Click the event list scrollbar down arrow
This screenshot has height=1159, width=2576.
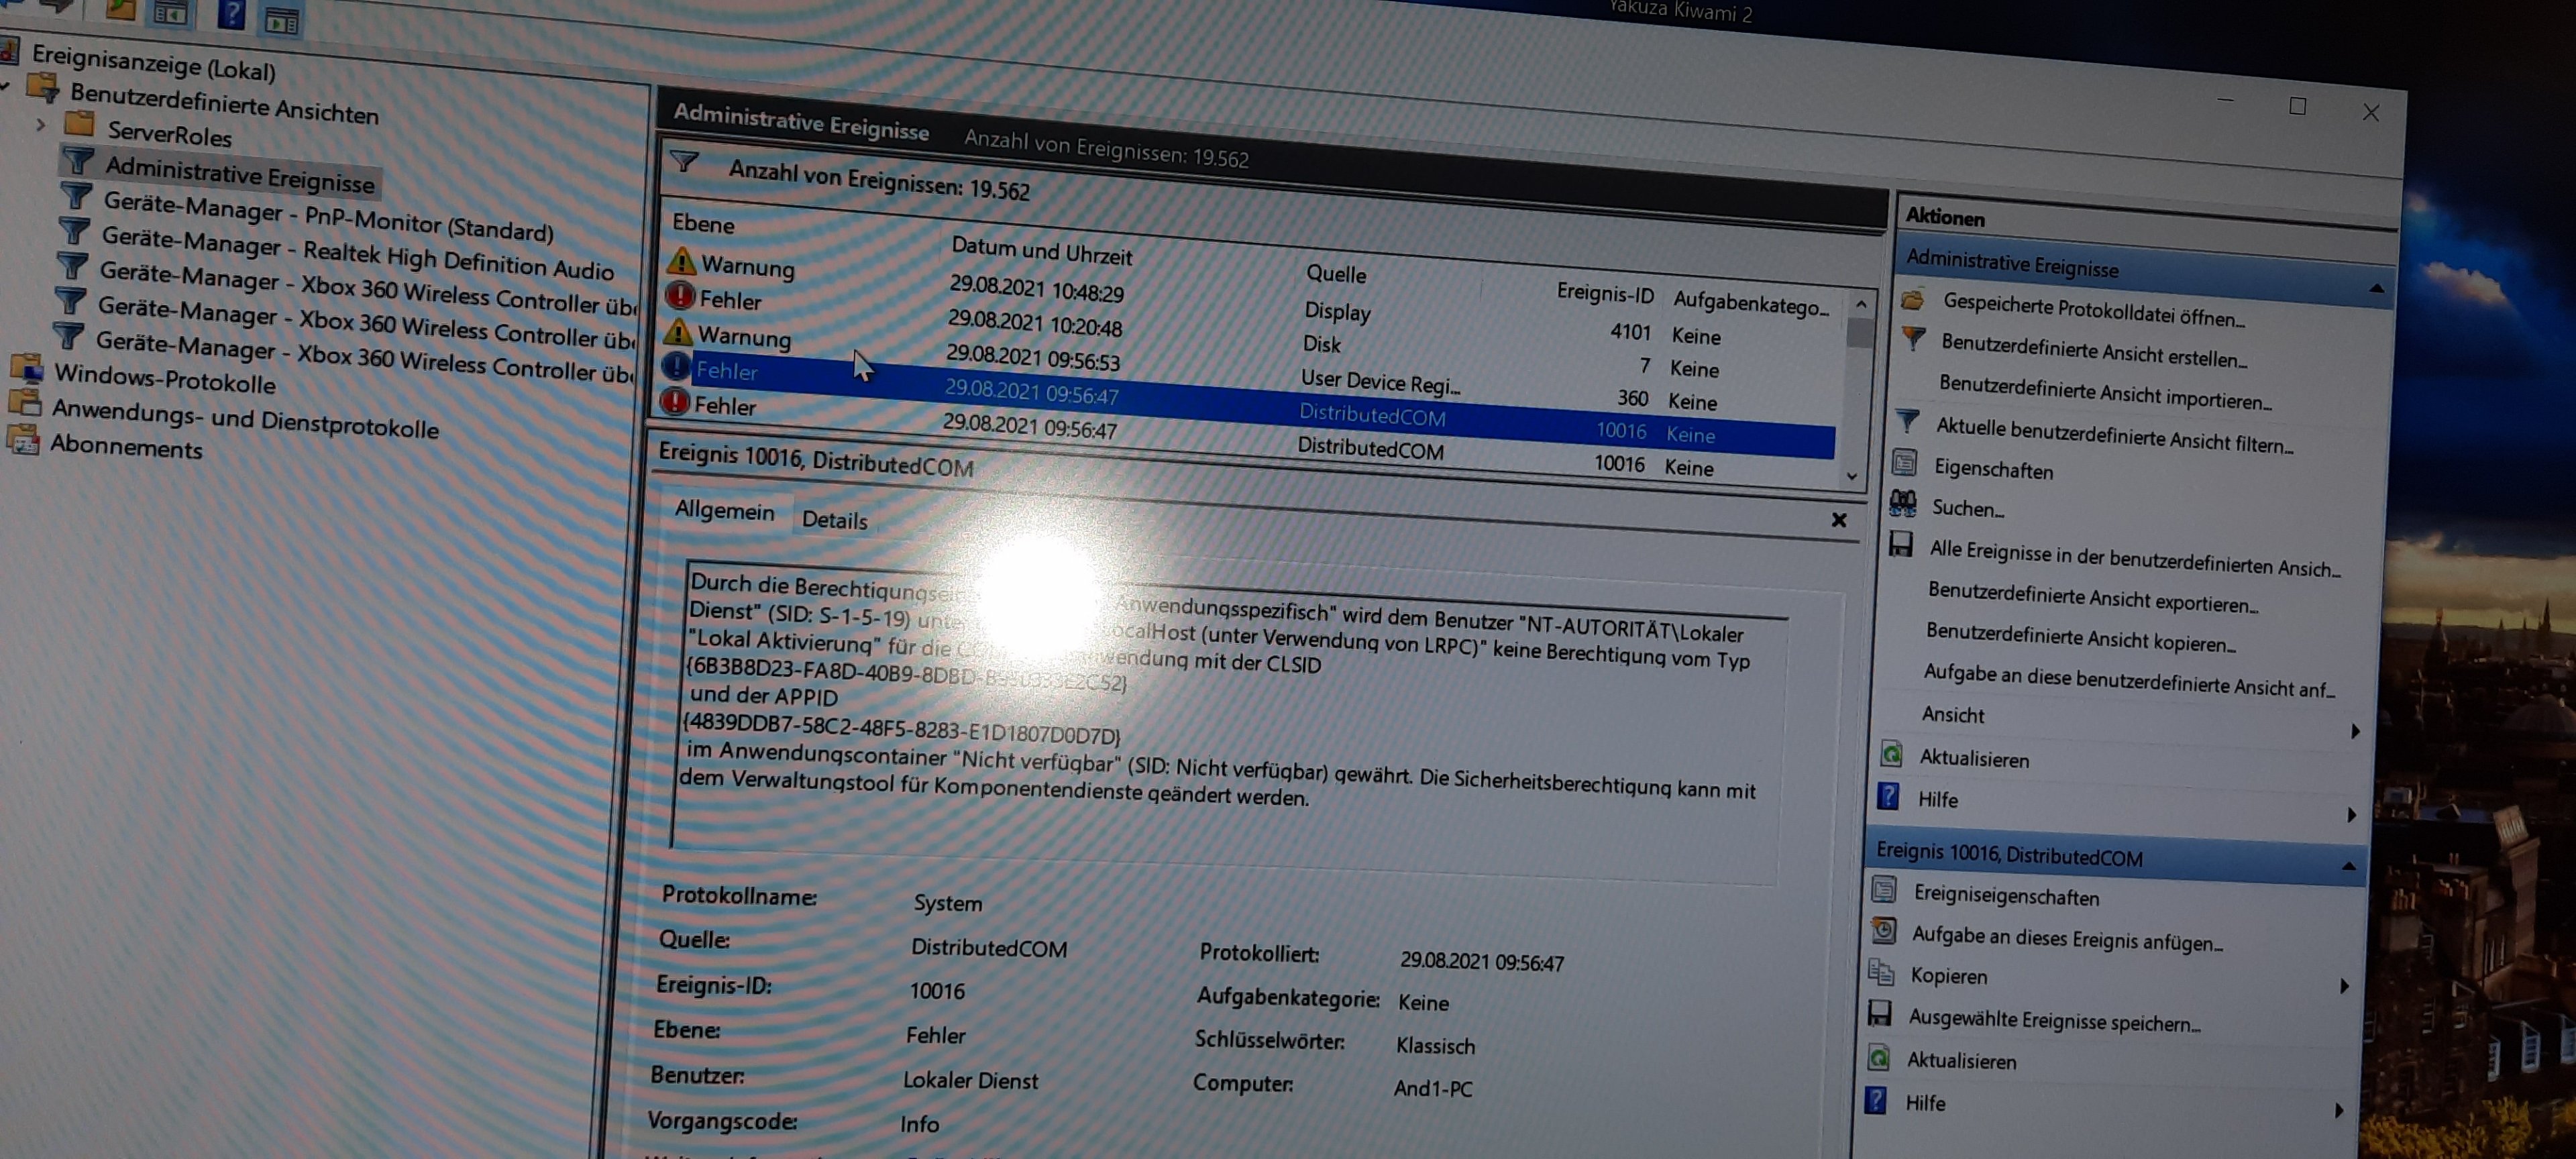click(1851, 477)
